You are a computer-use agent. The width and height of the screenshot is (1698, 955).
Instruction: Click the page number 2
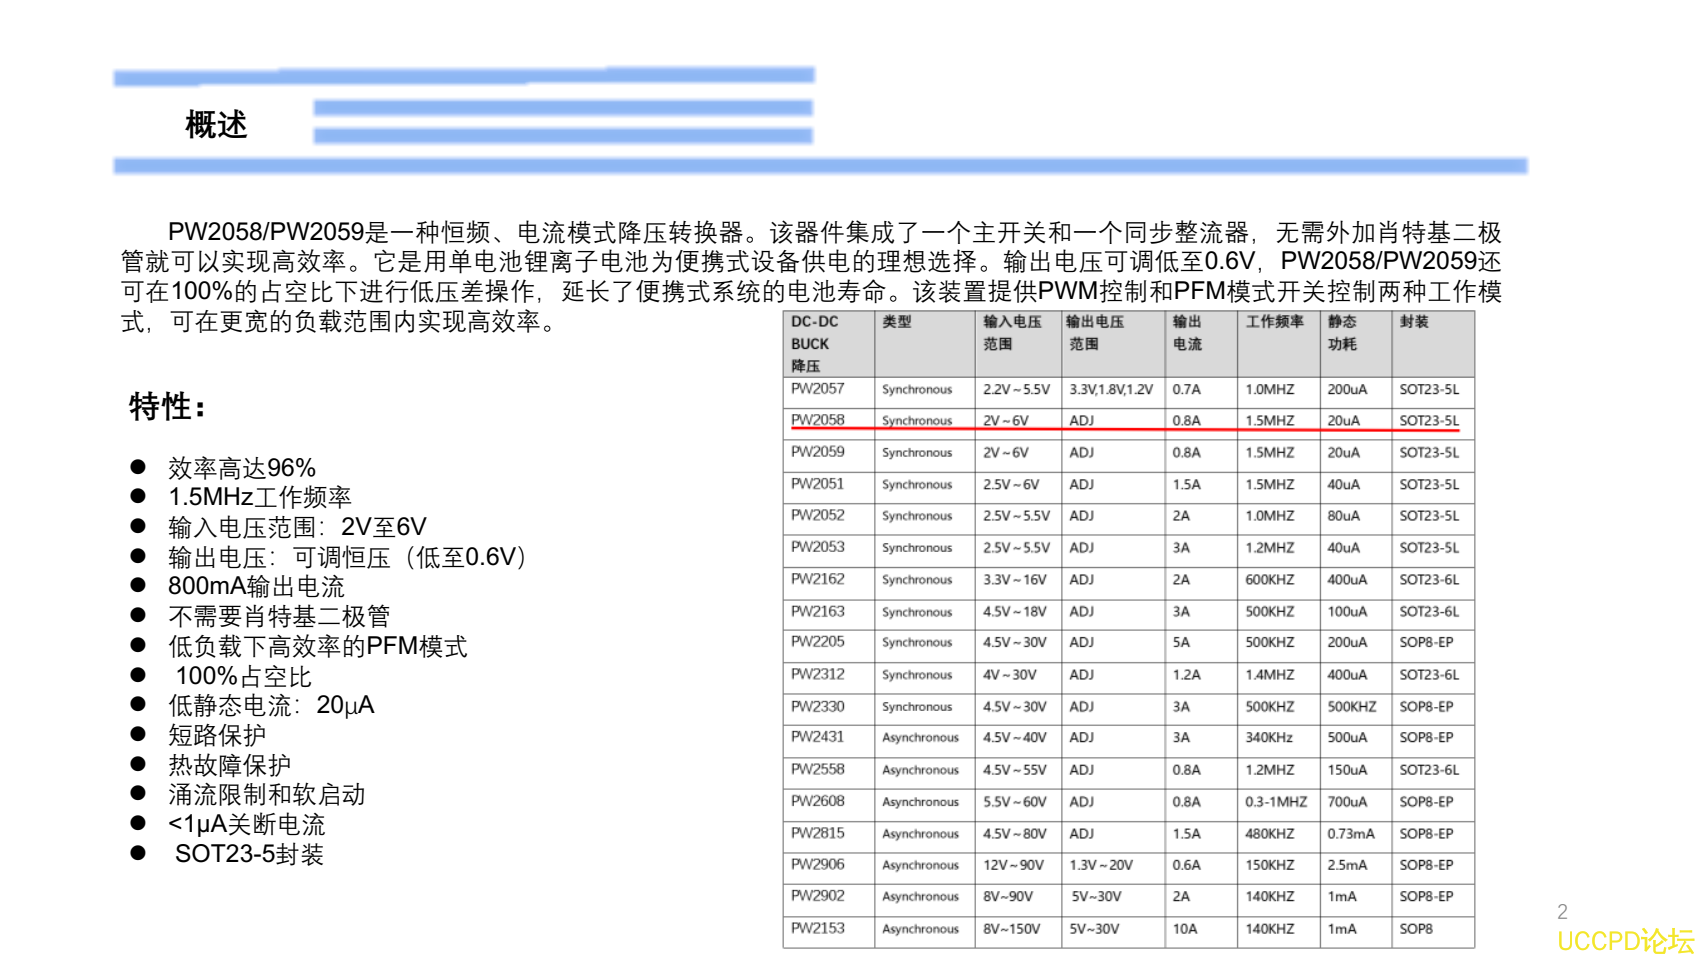click(1562, 911)
